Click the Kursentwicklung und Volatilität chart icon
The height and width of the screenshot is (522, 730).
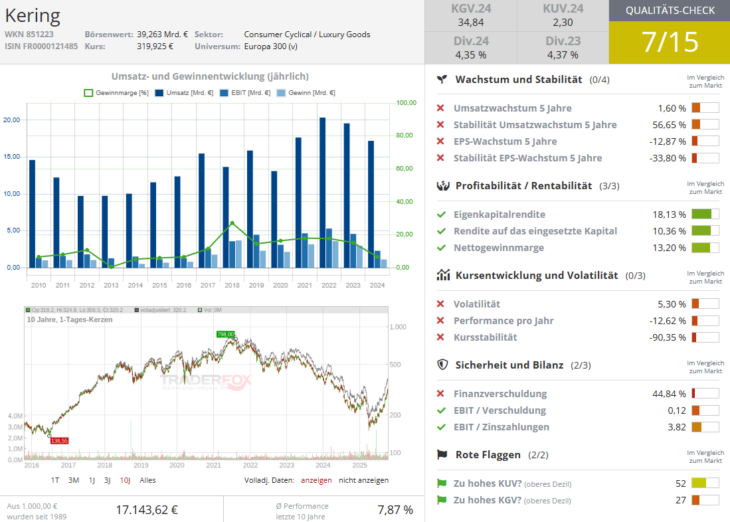coord(441,274)
